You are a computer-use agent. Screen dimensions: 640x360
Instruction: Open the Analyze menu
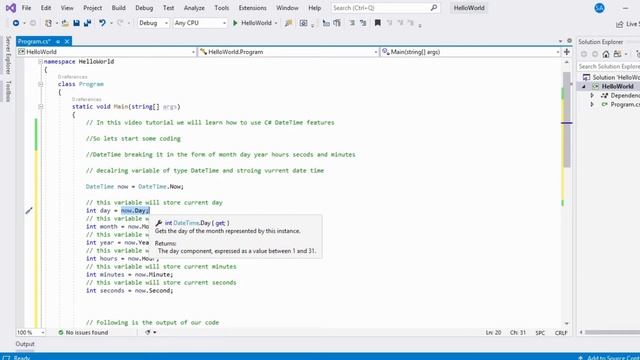(194, 8)
